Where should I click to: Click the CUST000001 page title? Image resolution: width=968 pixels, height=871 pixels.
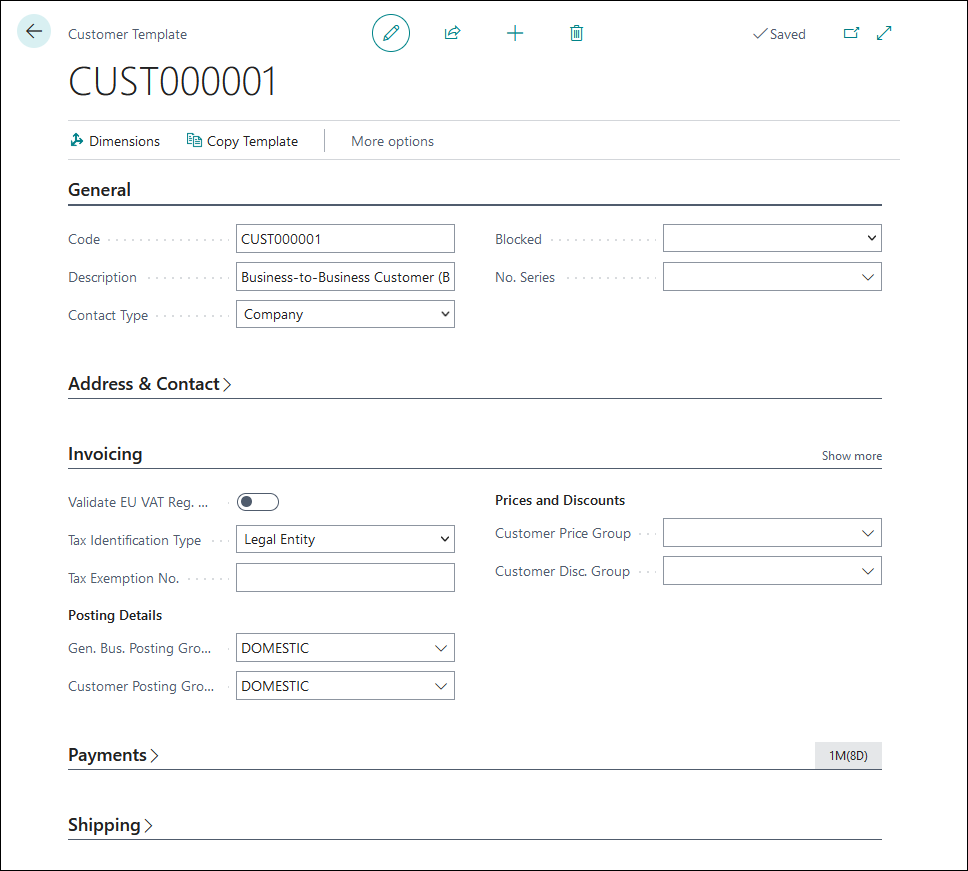pos(172,81)
